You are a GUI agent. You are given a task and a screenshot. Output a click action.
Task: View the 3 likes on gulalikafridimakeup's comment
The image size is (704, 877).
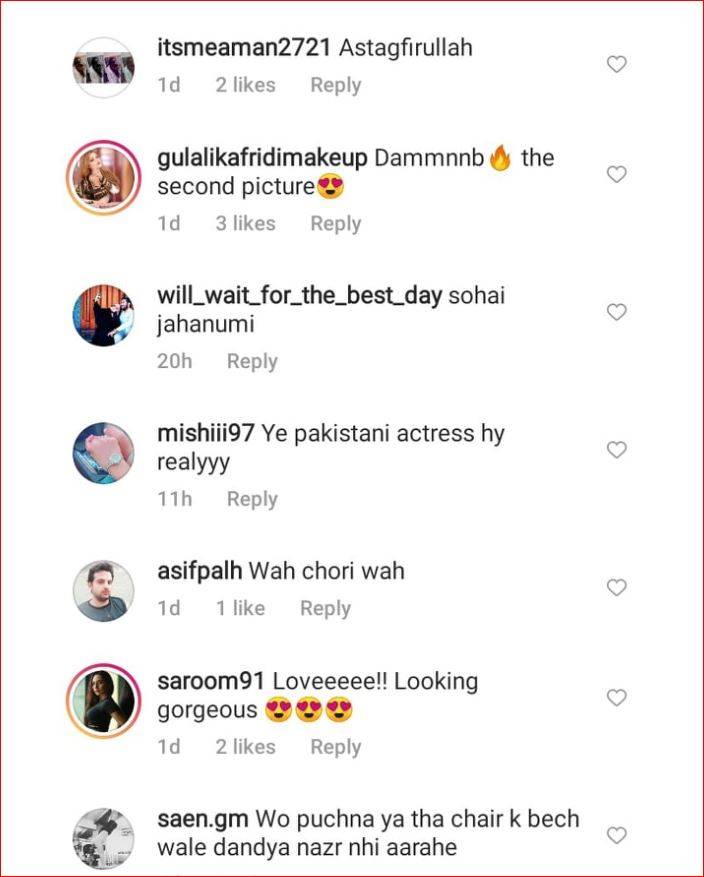[245, 224]
